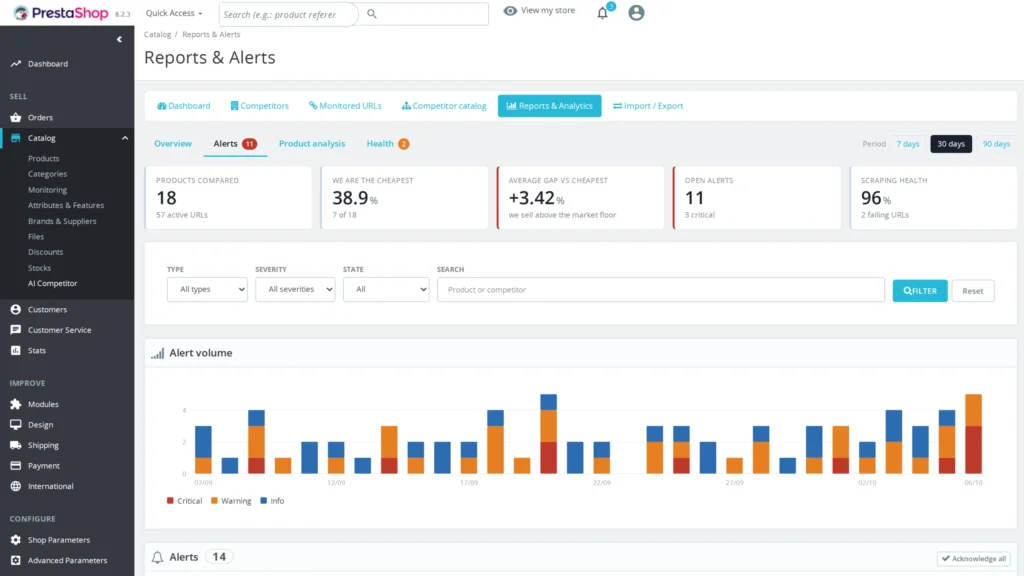Click the Customers person icon
The image size is (1024, 576).
tap(16, 310)
